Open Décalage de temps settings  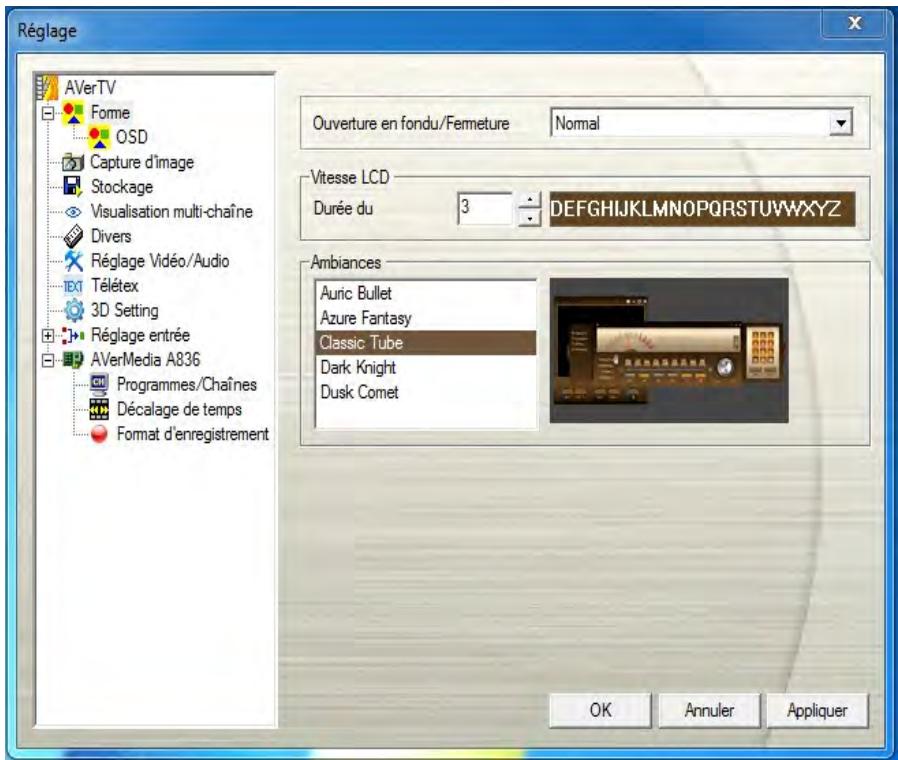[x=179, y=409]
